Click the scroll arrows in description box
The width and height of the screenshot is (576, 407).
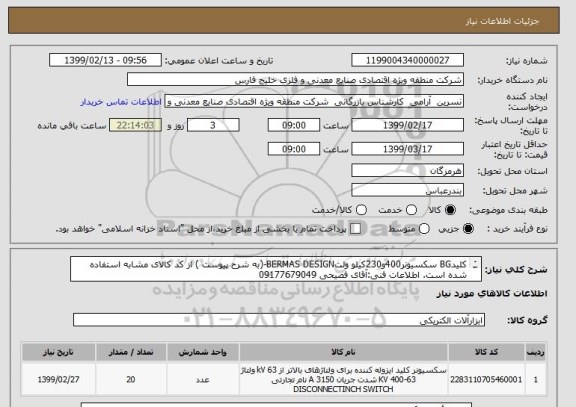tap(475, 264)
